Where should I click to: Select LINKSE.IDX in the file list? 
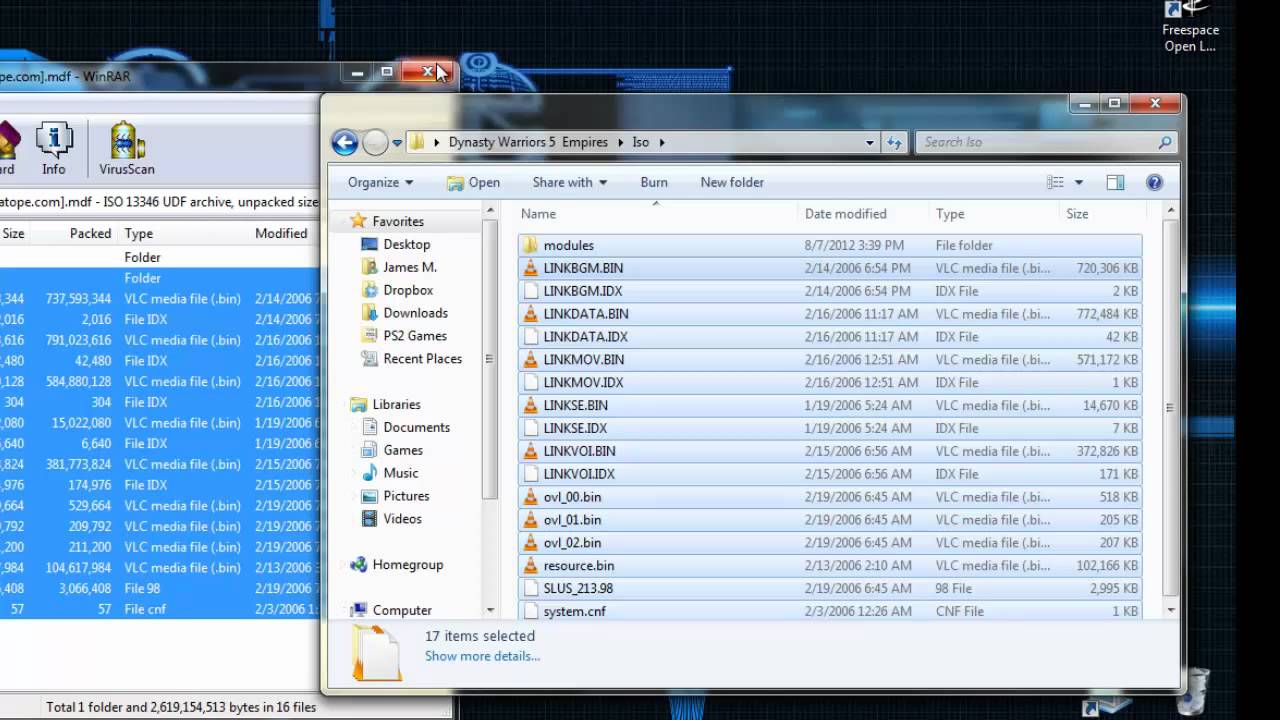[830, 428]
